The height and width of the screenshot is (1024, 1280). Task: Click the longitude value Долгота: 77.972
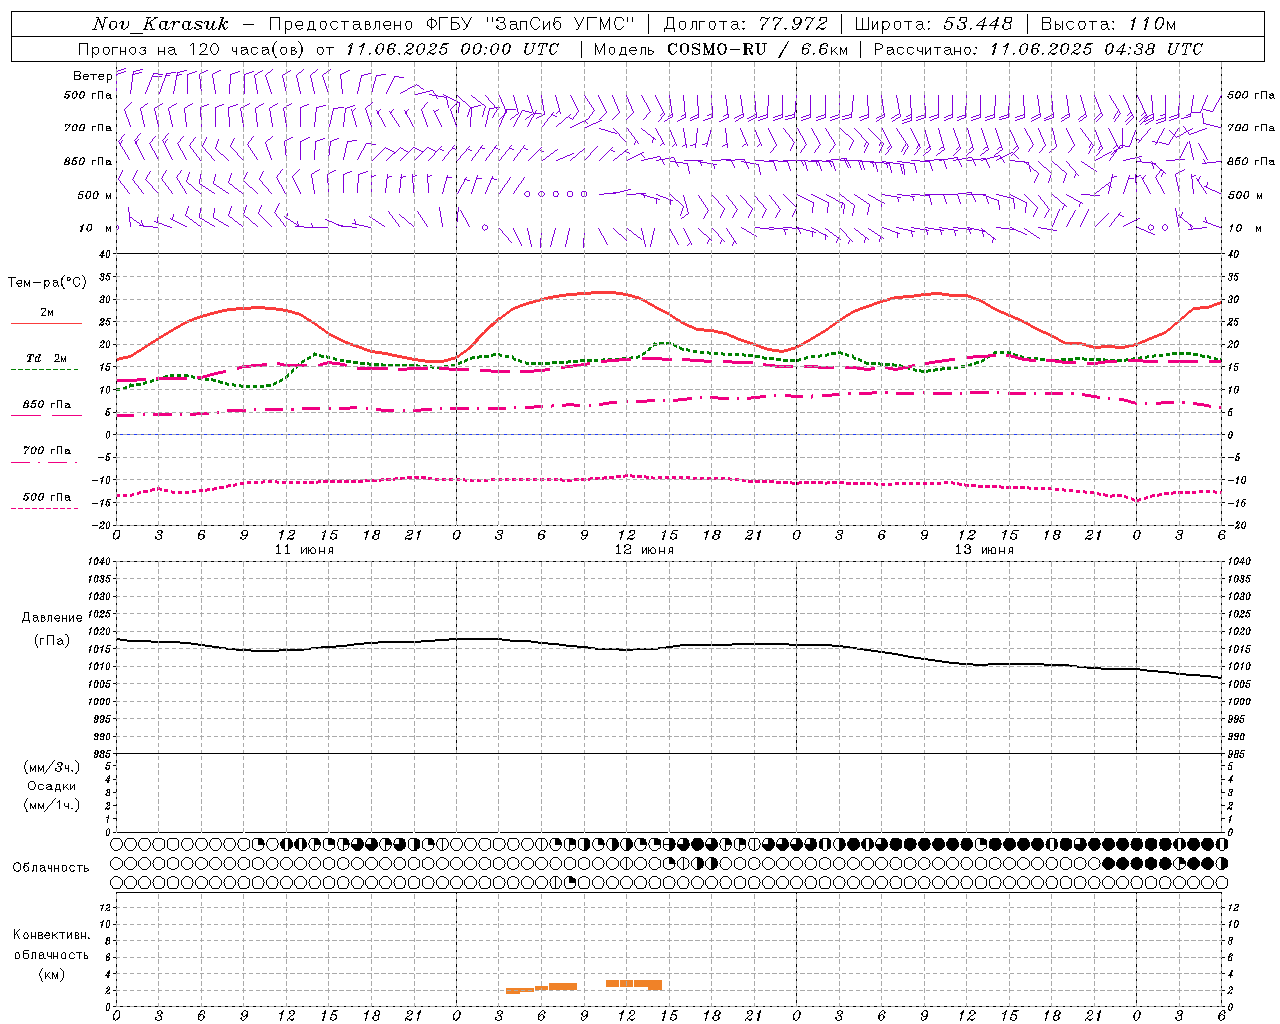[x=746, y=24]
